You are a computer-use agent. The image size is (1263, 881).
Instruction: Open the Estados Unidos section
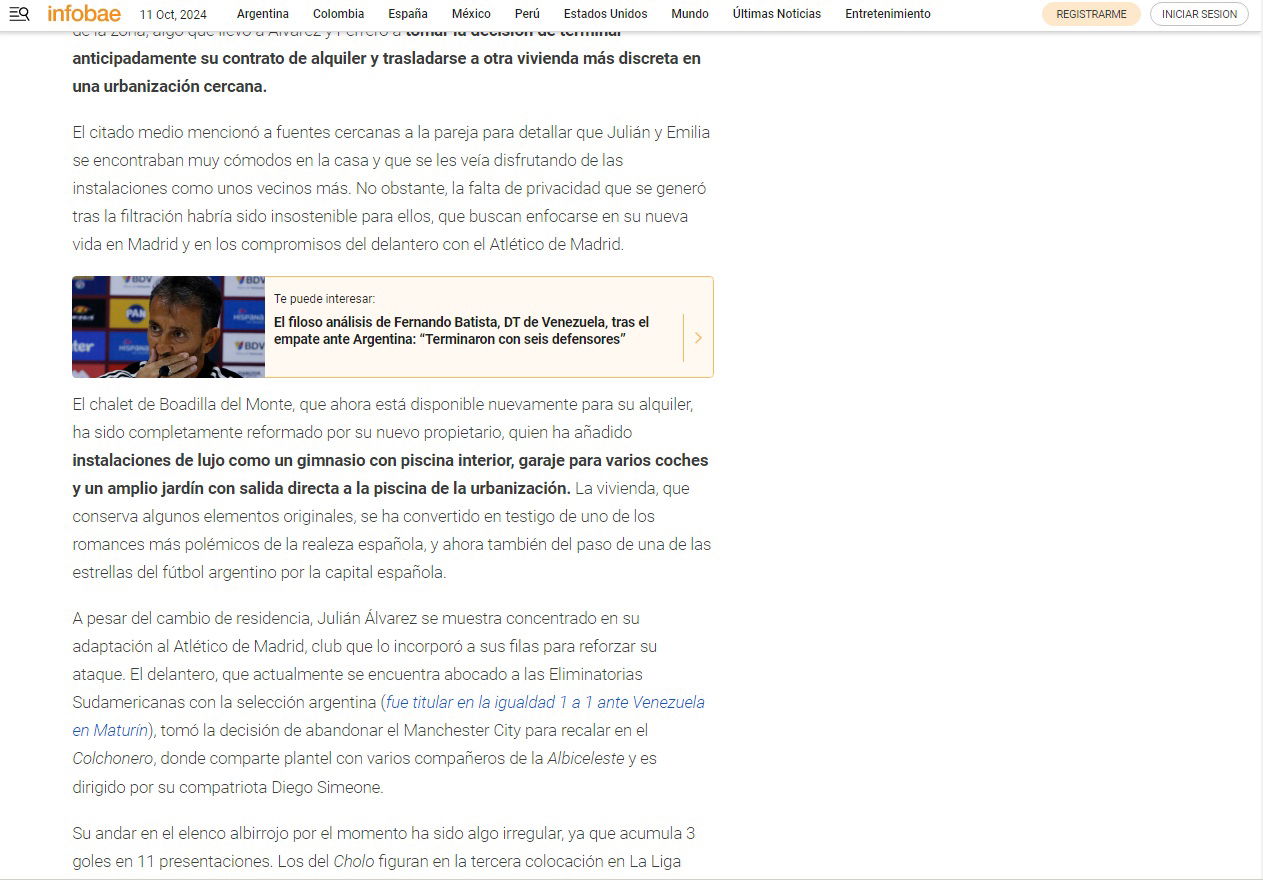pyautogui.click(x=605, y=14)
